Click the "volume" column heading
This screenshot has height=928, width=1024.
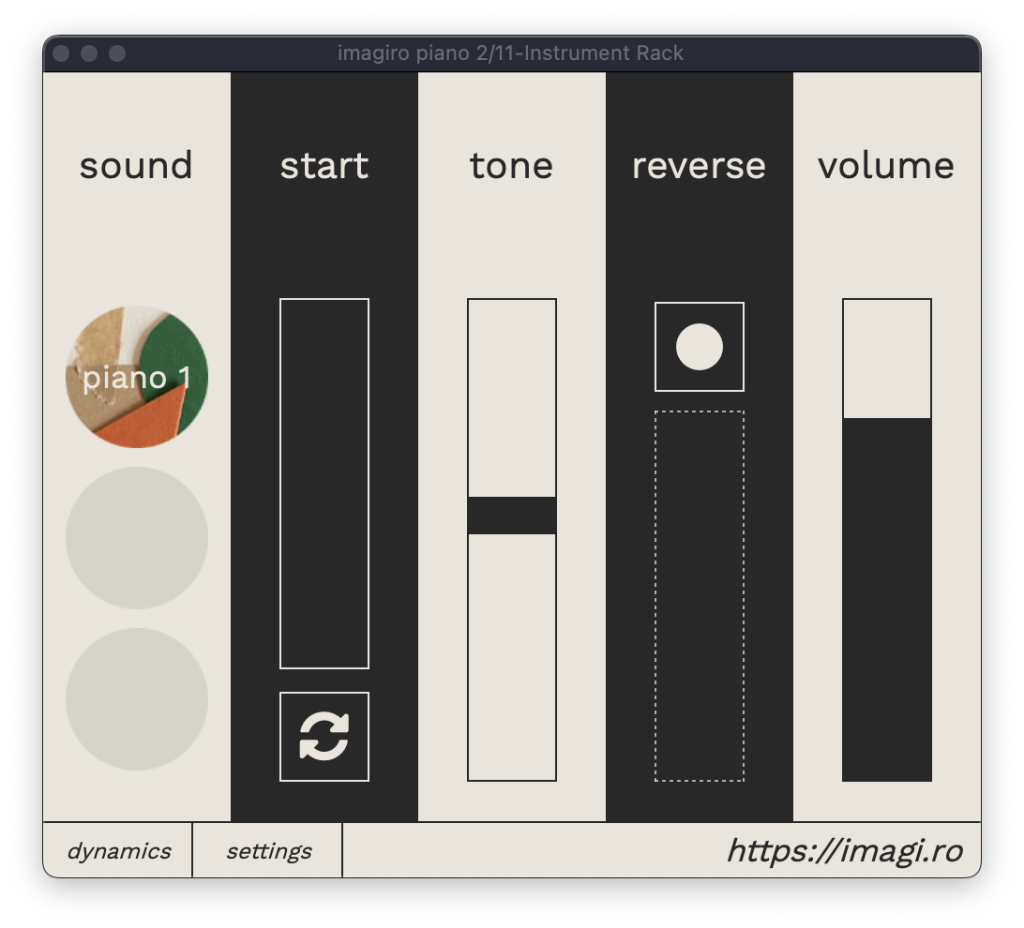(886, 166)
